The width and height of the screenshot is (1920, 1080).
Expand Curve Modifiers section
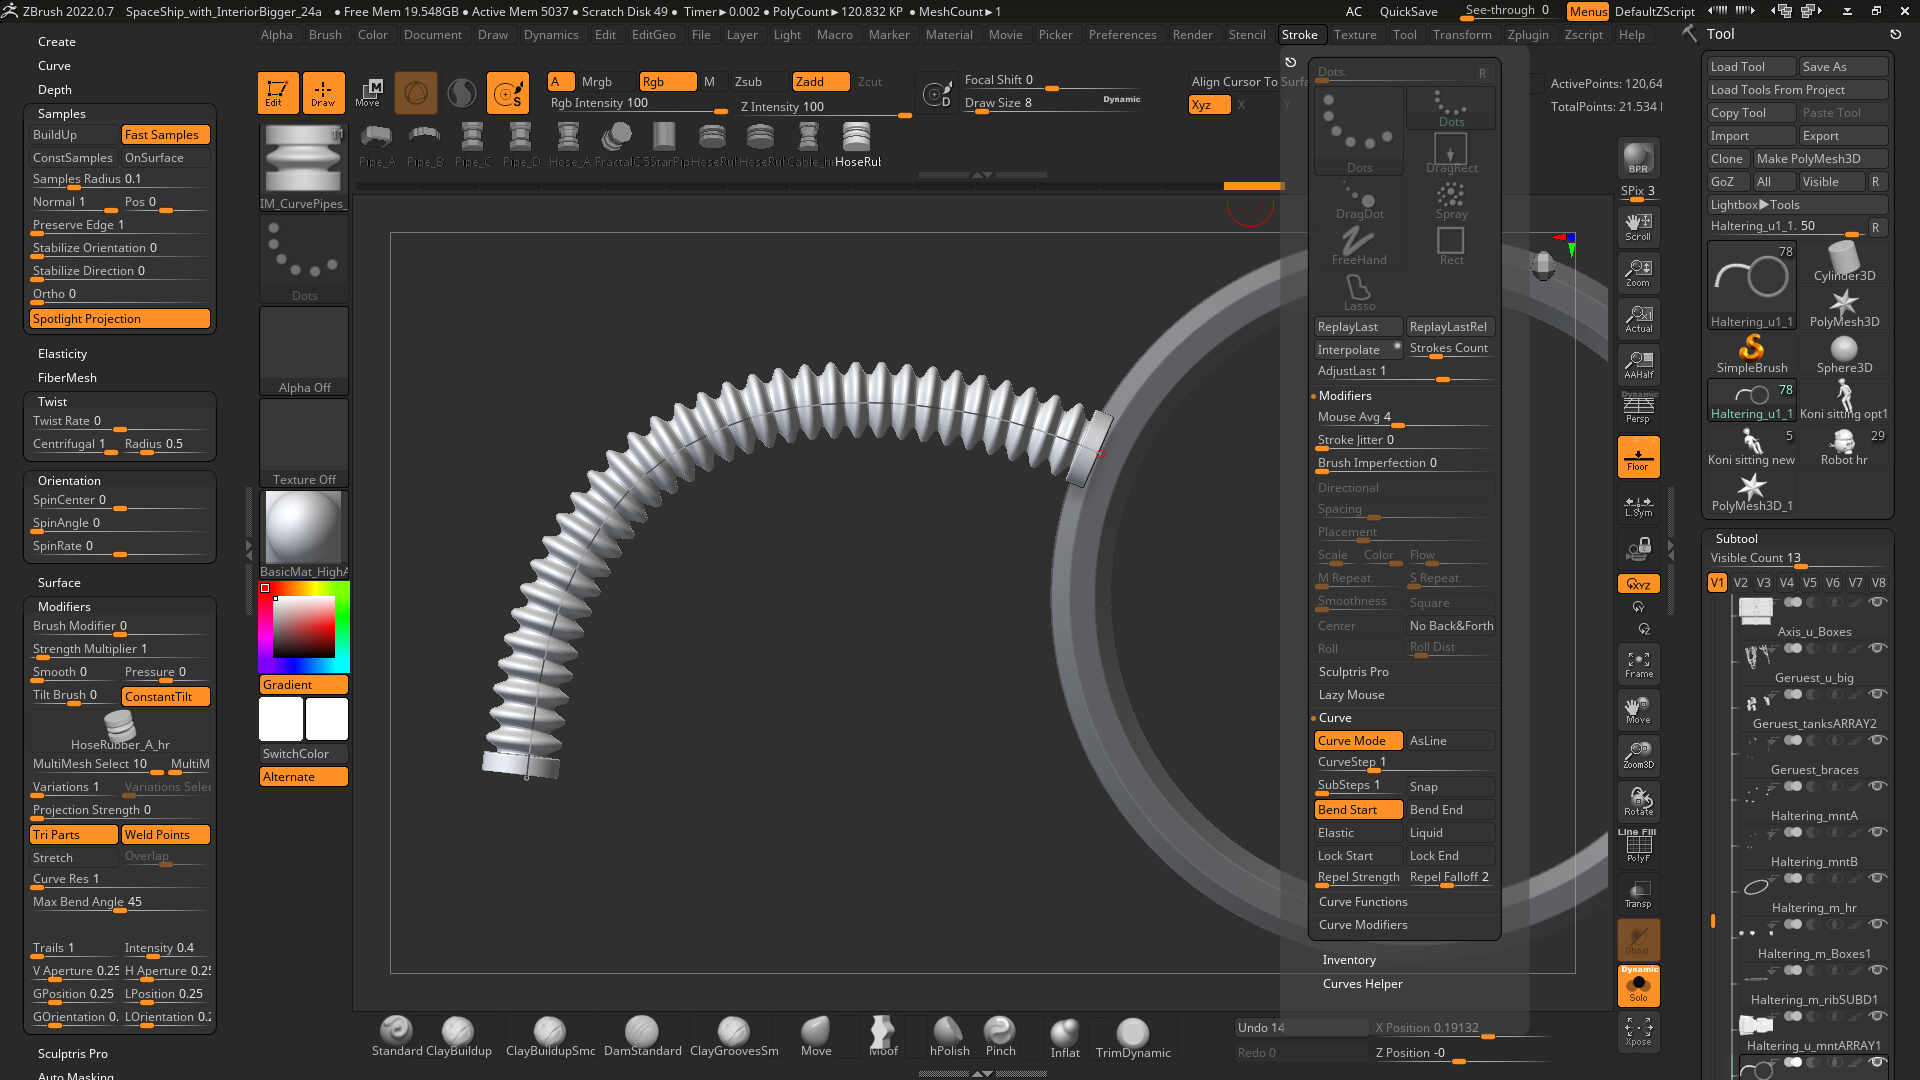click(x=1362, y=925)
